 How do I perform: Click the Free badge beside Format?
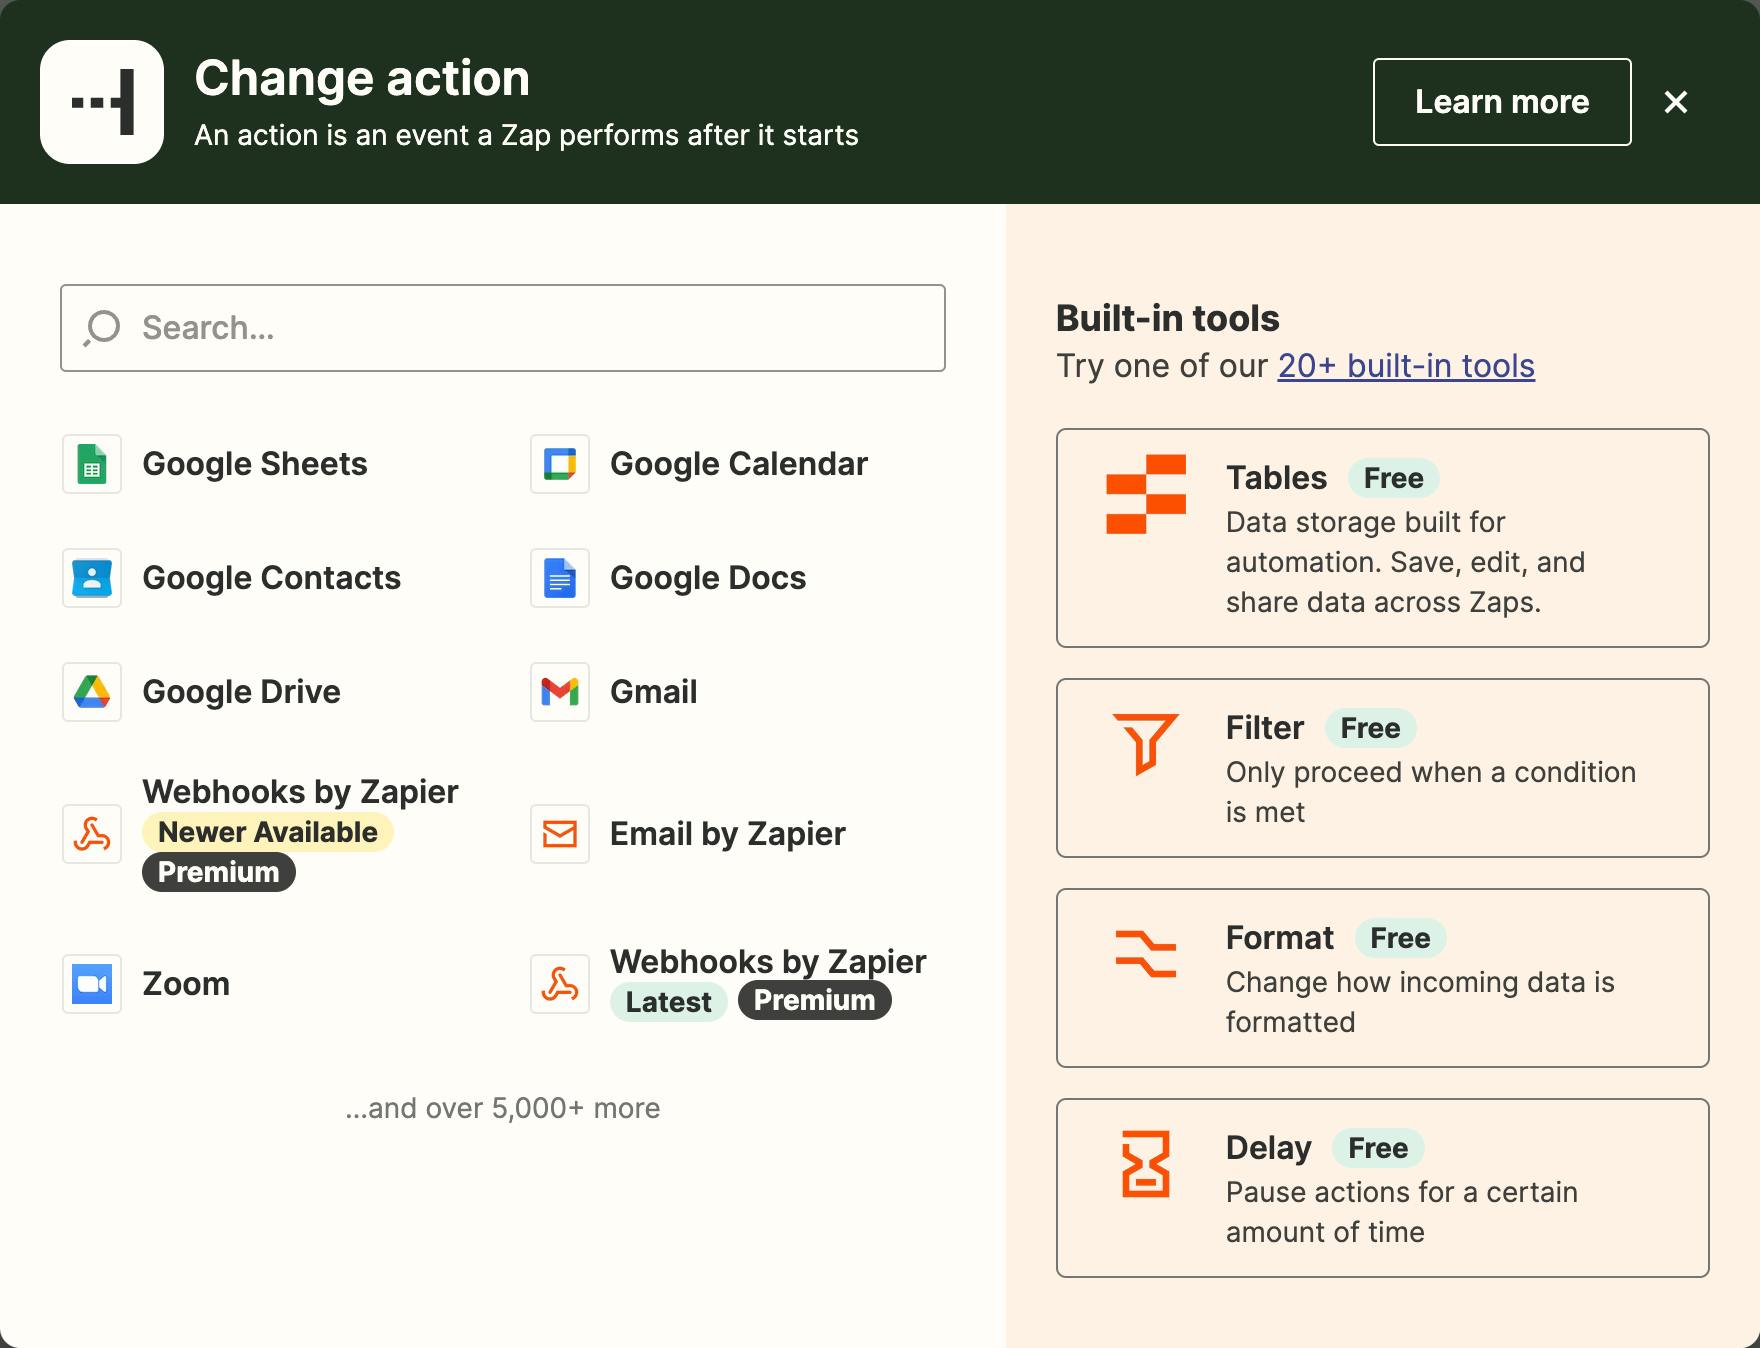1401,938
